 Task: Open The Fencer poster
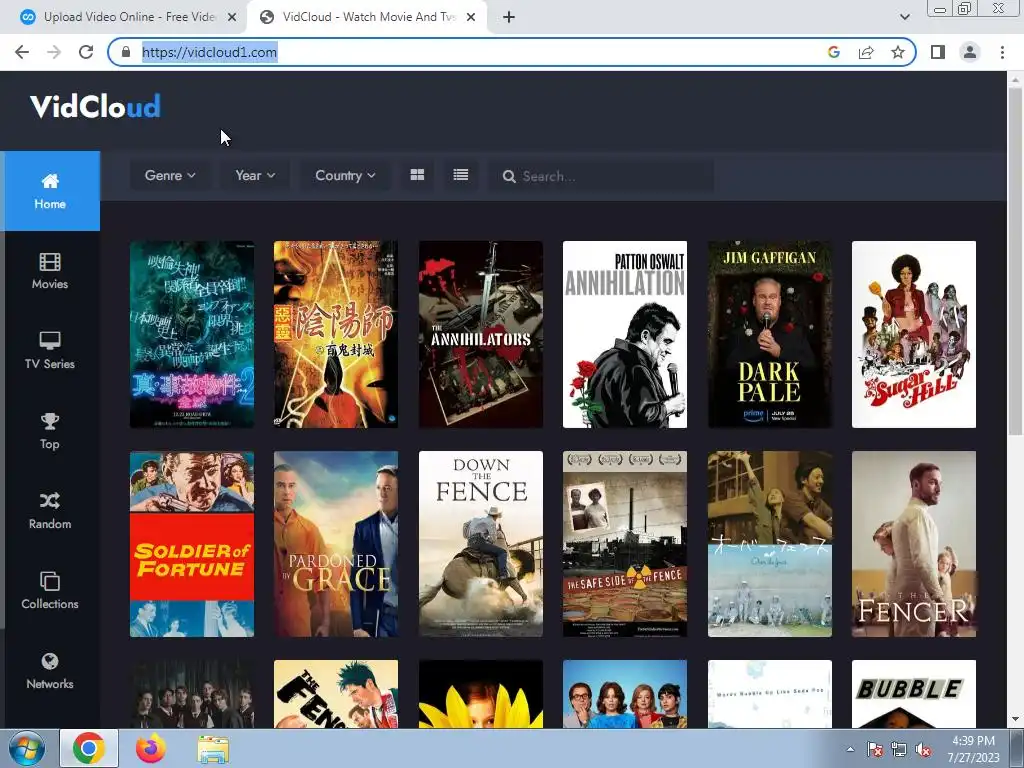tap(914, 544)
